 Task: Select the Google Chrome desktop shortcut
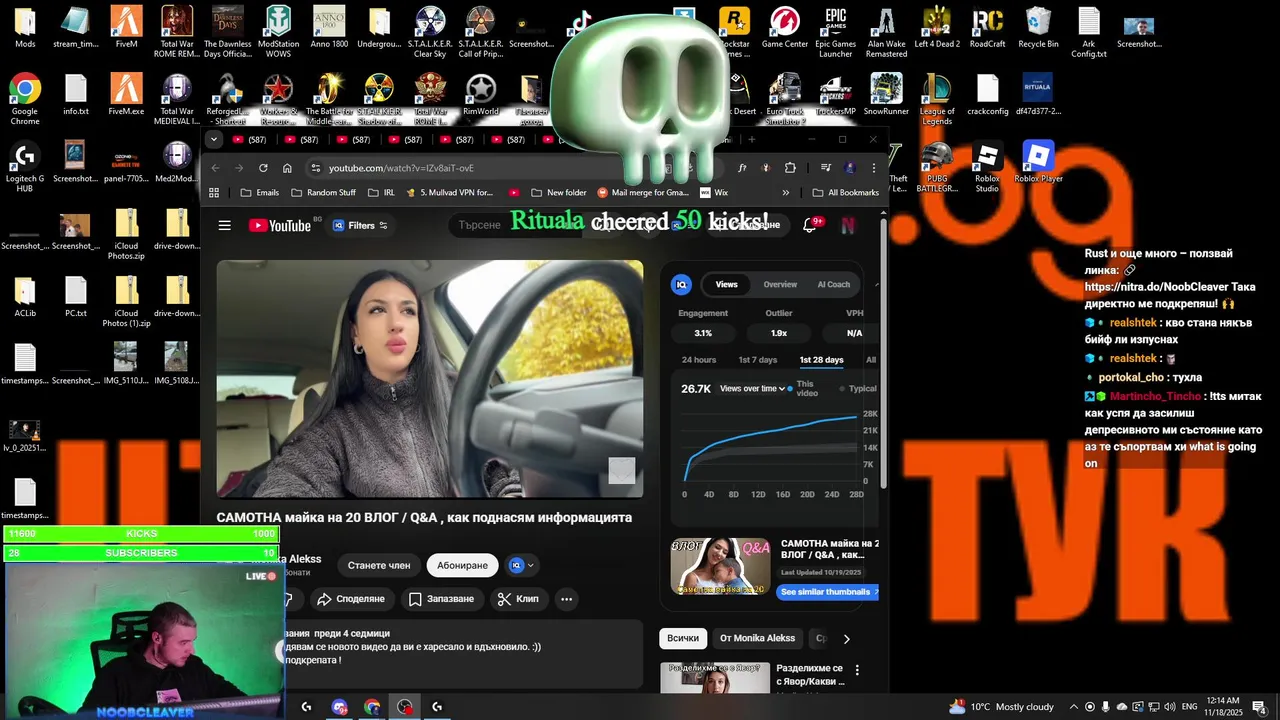click(25, 99)
